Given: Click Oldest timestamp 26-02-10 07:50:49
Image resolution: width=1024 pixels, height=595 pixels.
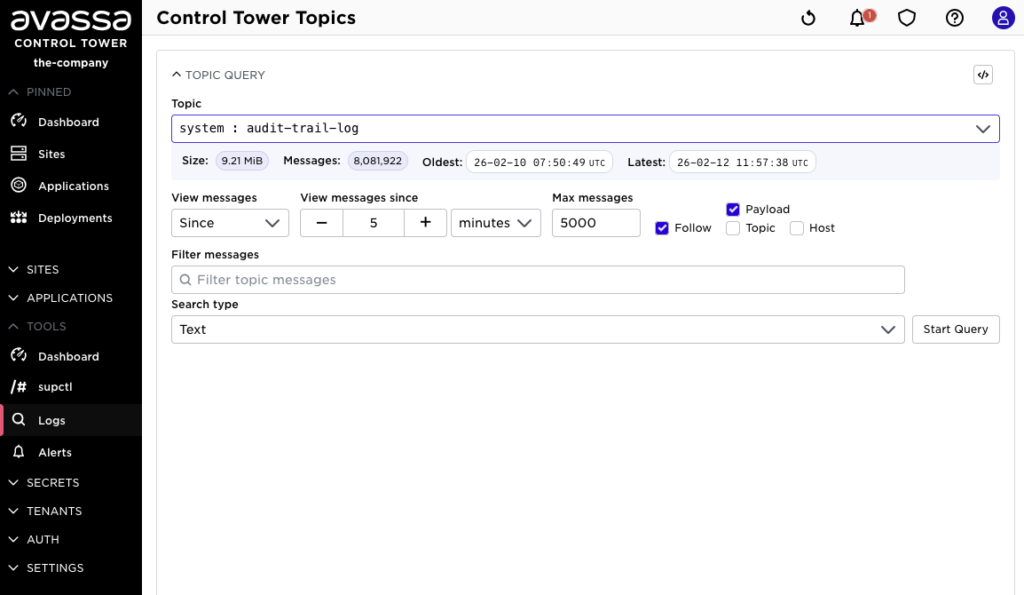Looking at the screenshot, I should click(539, 162).
